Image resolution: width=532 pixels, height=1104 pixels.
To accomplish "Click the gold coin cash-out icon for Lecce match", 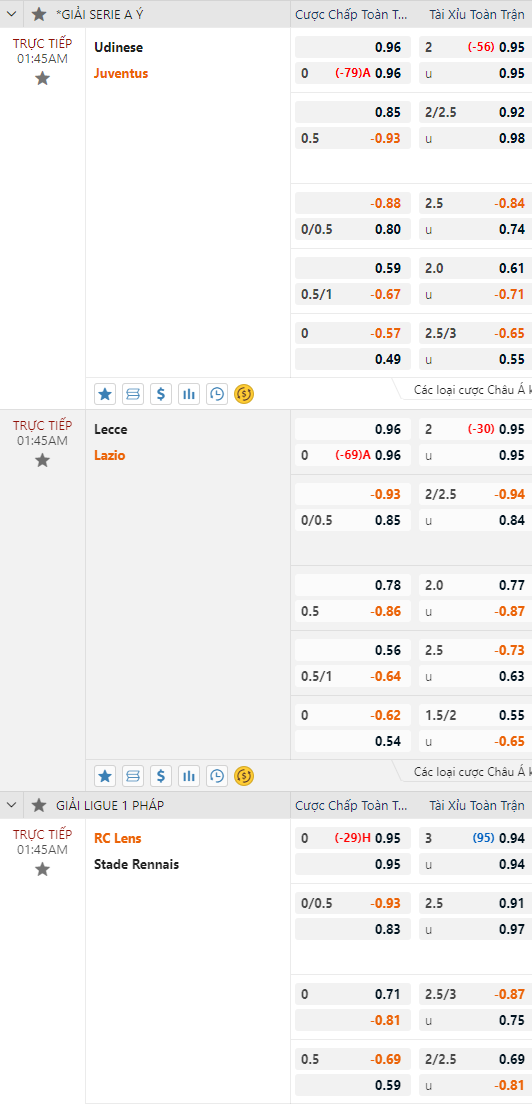I will coord(244,776).
